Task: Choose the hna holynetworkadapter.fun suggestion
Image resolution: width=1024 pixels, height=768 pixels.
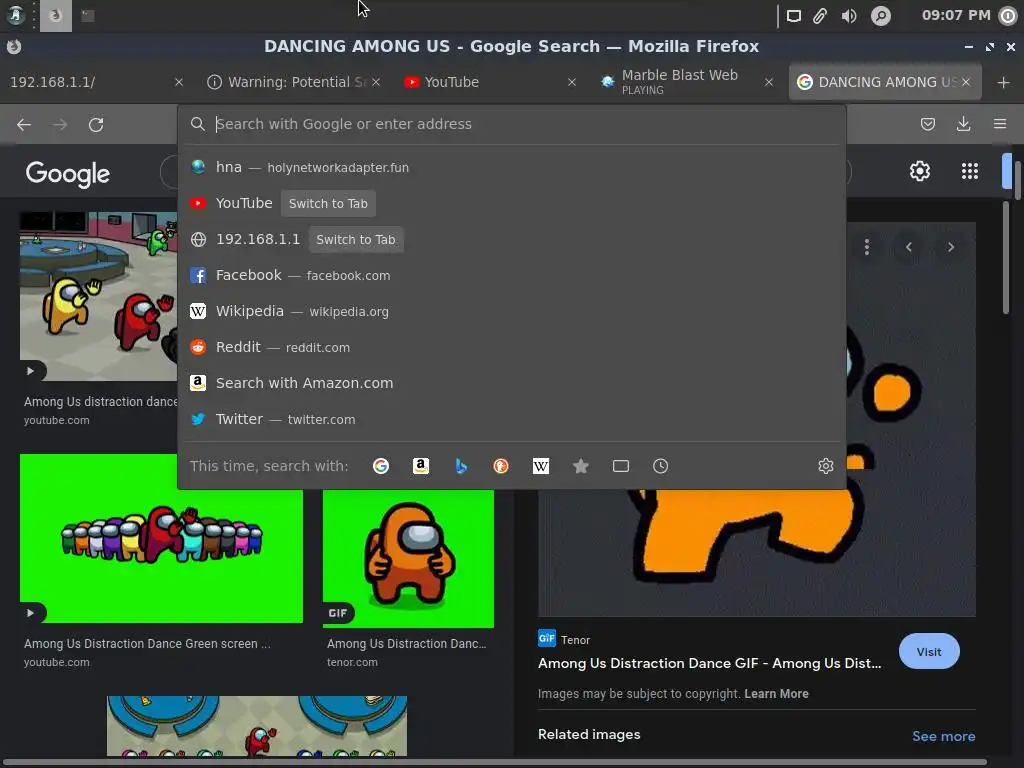Action: pyautogui.click(x=512, y=167)
